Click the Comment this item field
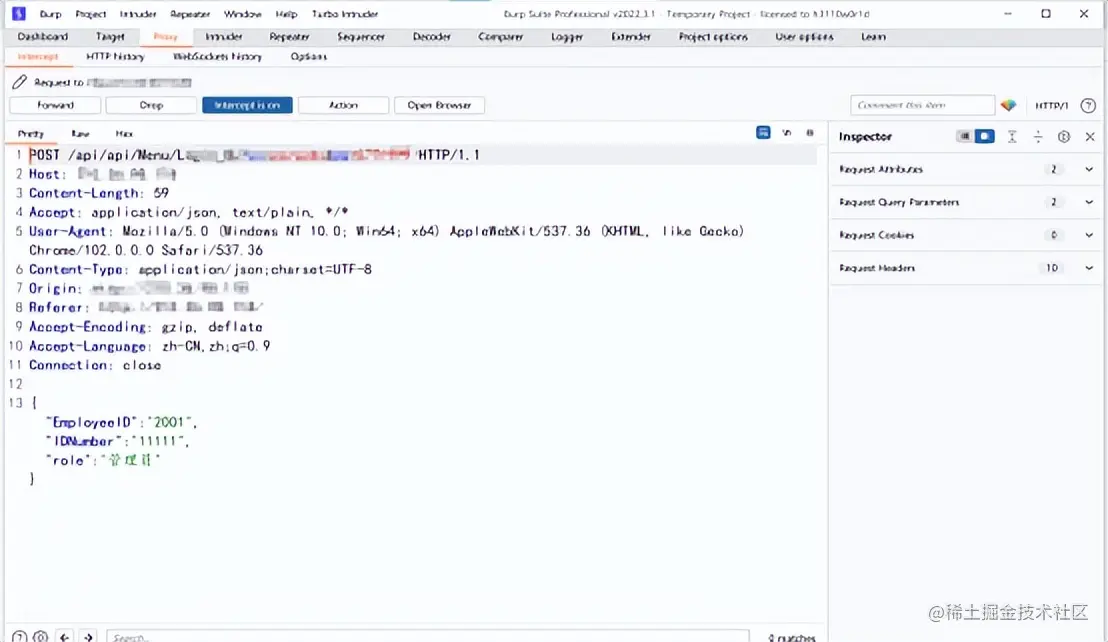The width and height of the screenshot is (1108, 642). coord(922,105)
